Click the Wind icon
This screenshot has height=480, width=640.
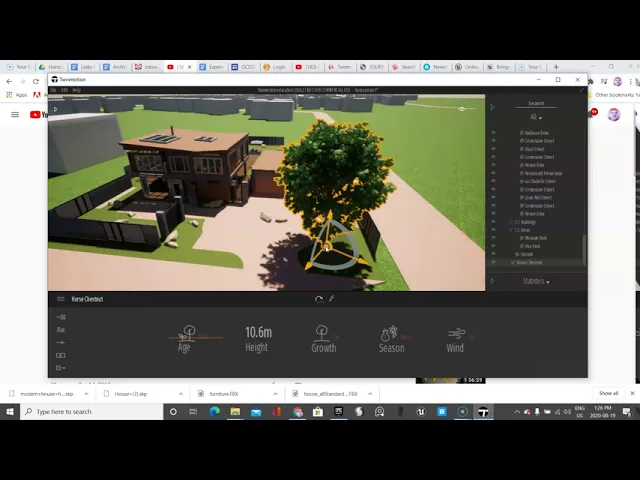[456, 334]
